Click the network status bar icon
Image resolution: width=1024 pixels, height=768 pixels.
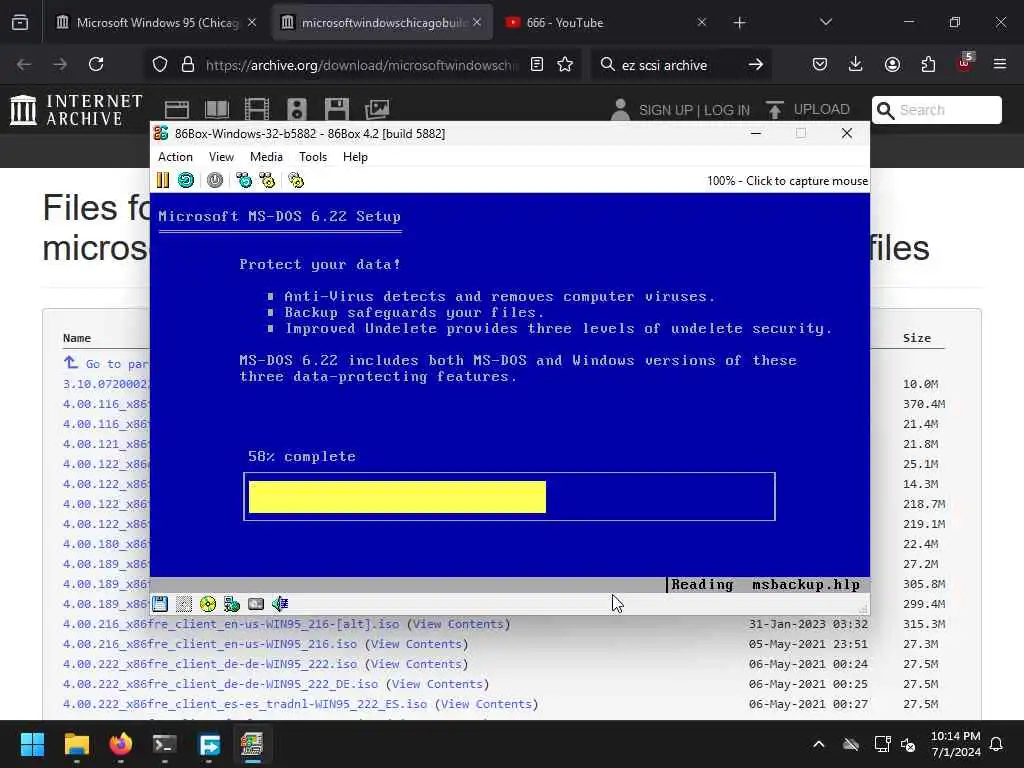click(232, 604)
